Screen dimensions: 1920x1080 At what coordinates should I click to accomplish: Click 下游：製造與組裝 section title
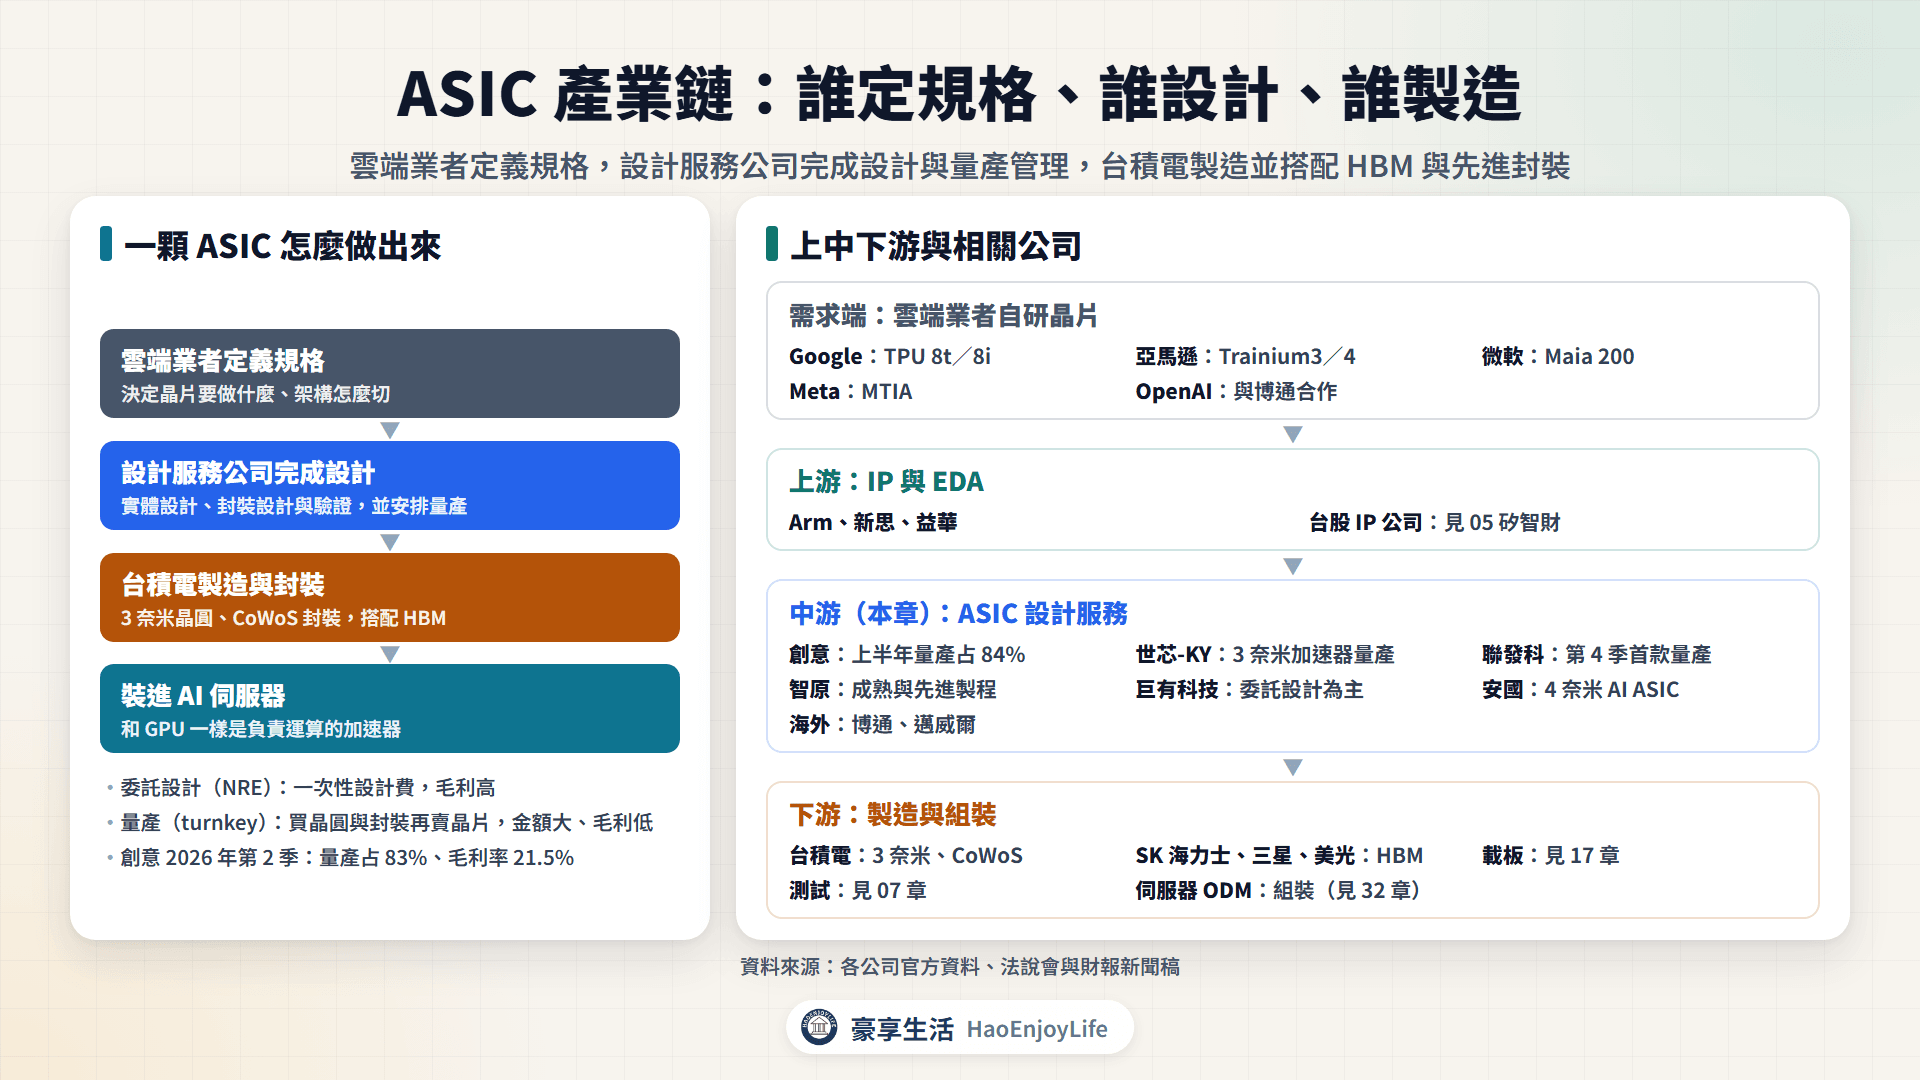893,815
